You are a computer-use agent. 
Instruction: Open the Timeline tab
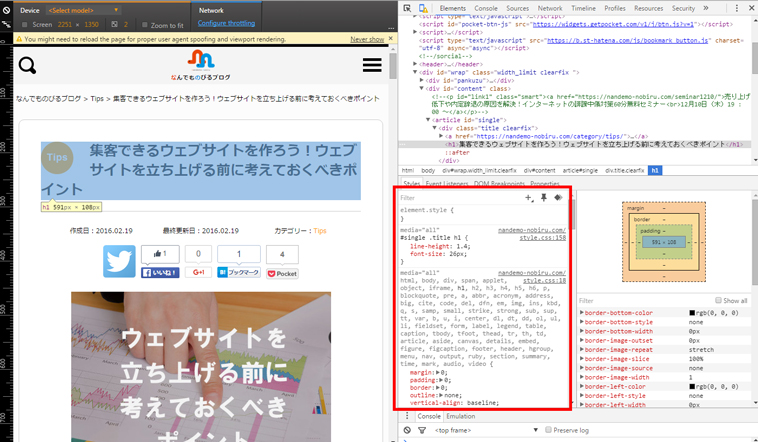click(583, 8)
